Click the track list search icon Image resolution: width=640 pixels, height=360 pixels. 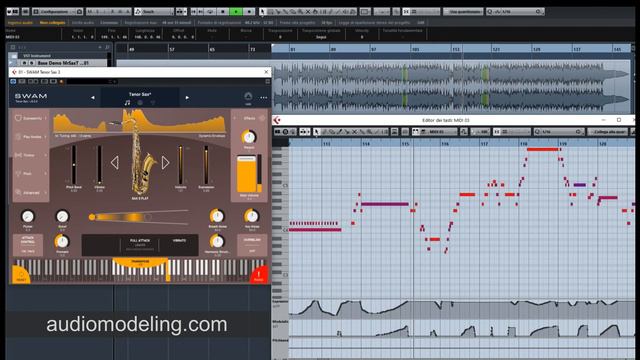click(x=107, y=47)
